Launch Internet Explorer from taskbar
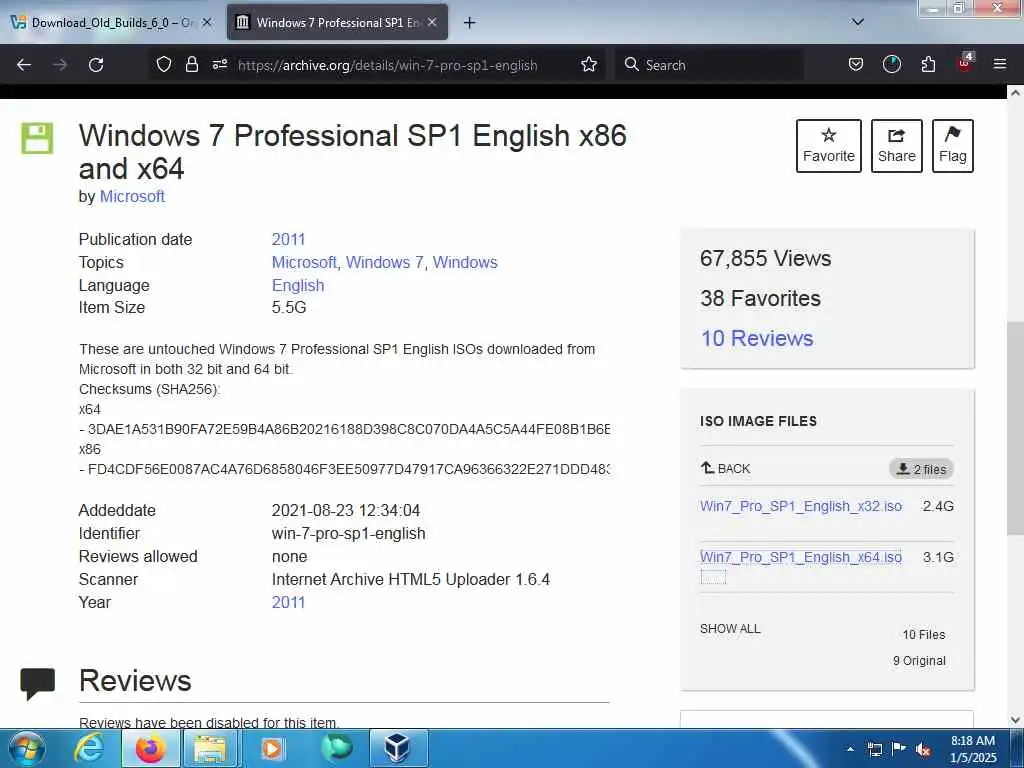The height and width of the screenshot is (768, 1024). pos(89,748)
